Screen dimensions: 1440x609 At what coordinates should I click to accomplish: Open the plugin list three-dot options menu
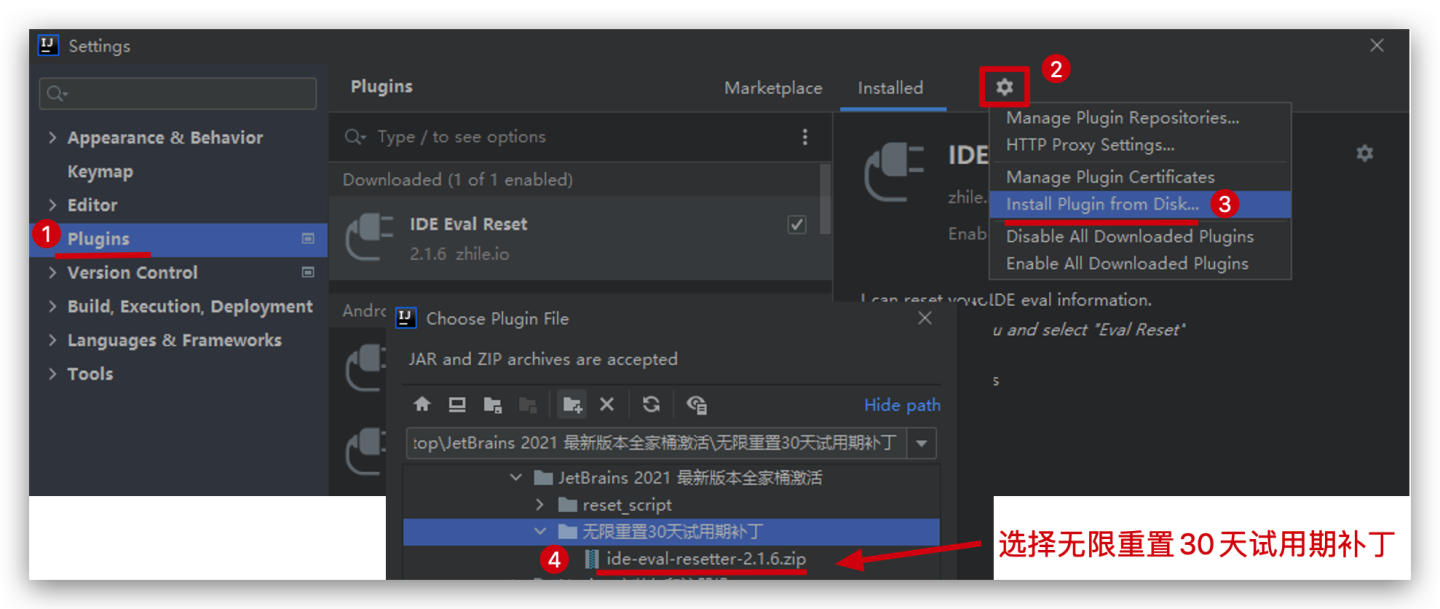805,137
